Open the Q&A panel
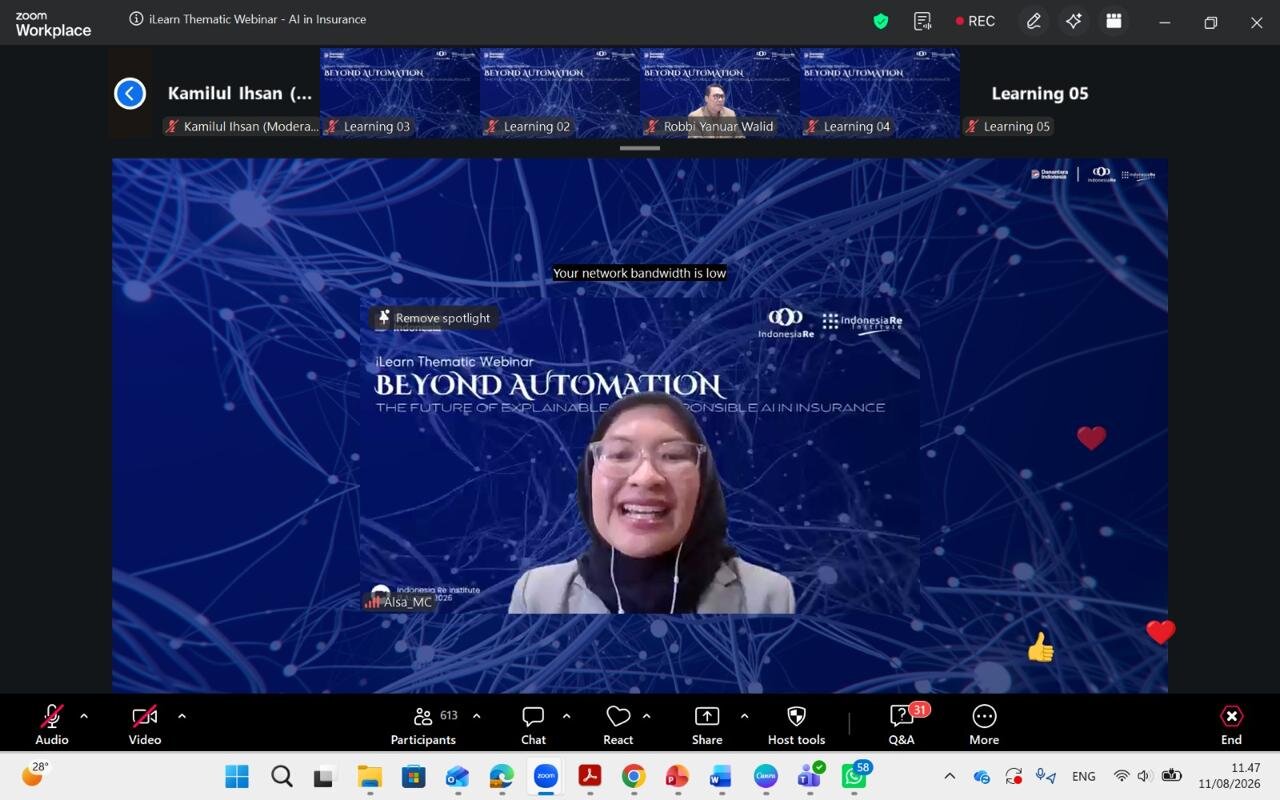 (902, 724)
